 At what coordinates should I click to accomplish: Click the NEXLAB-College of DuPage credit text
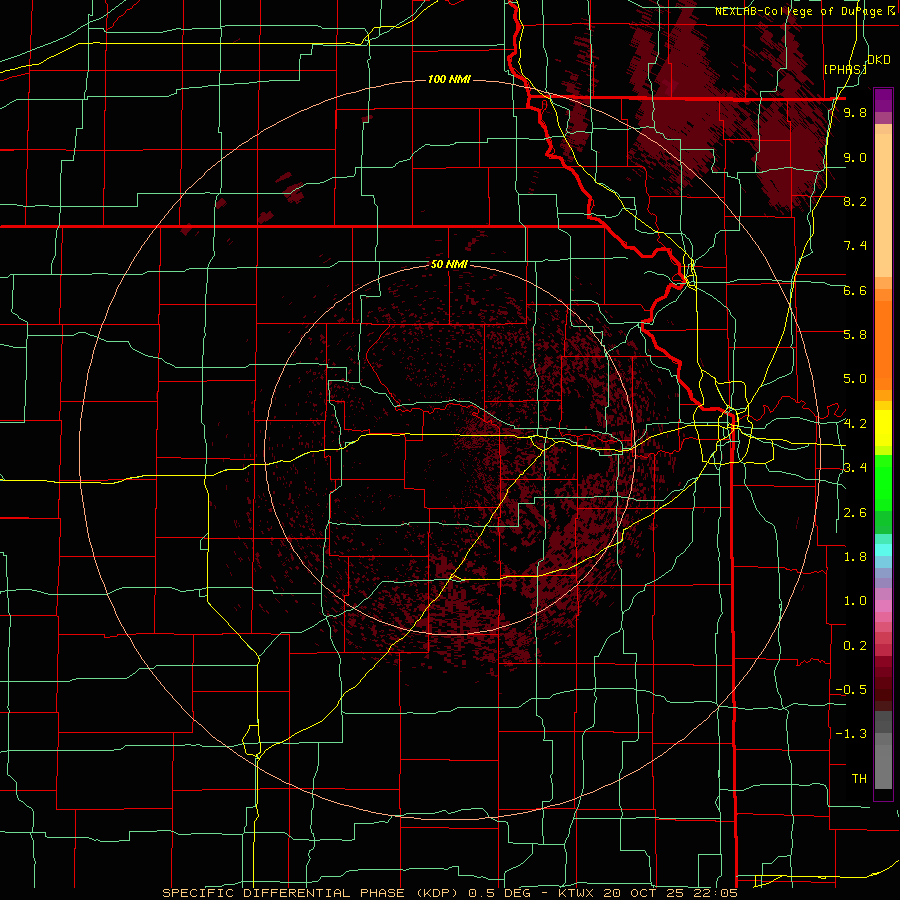tap(798, 11)
